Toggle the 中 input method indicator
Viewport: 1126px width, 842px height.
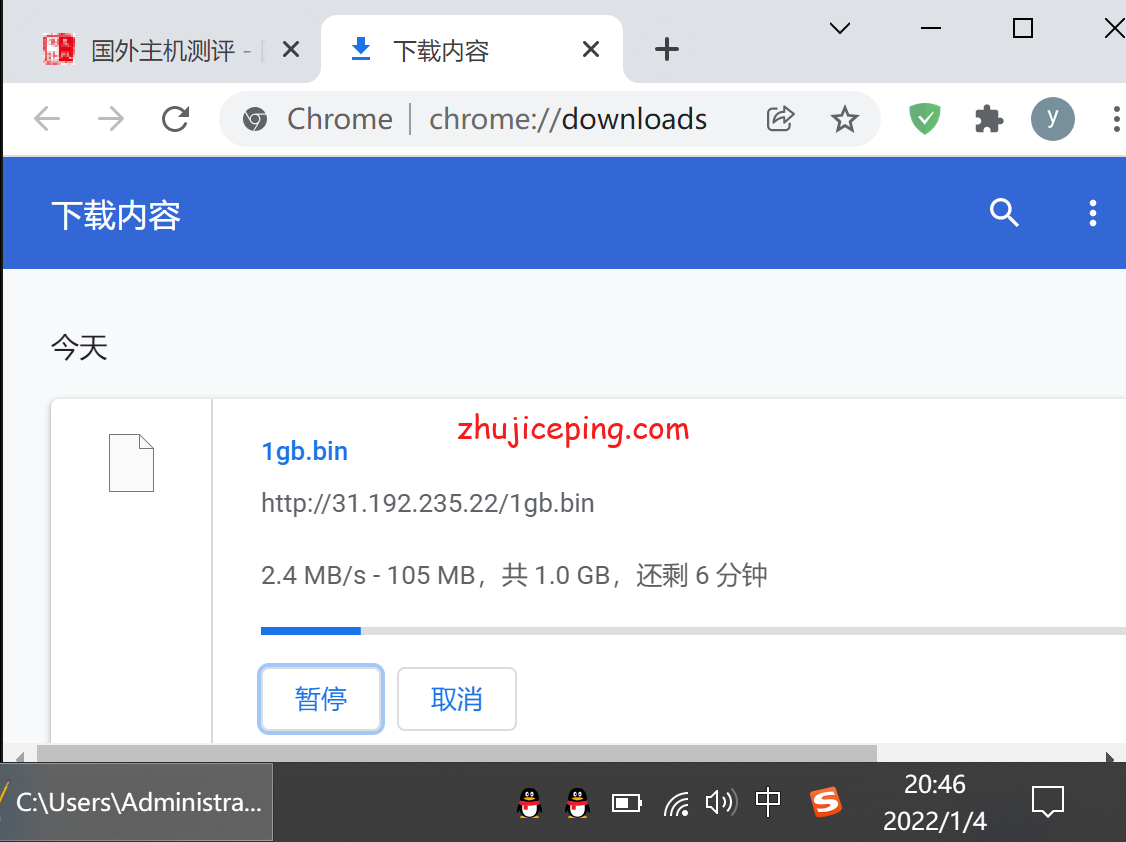coord(767,802)
